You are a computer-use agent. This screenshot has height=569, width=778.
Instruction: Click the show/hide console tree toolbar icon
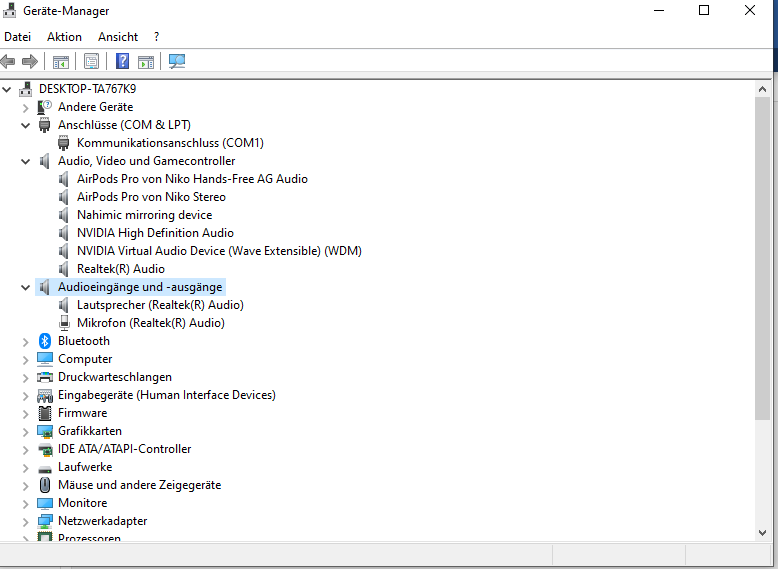pos(61,62)
